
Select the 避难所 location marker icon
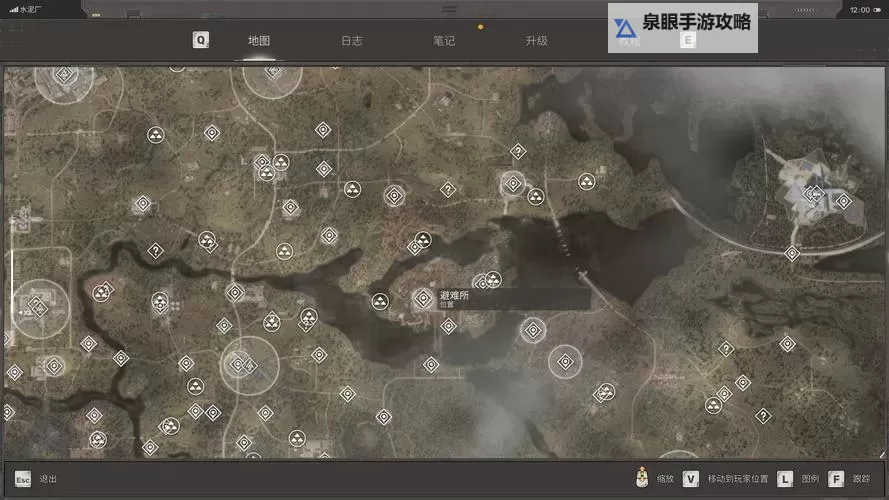(423, 298)
